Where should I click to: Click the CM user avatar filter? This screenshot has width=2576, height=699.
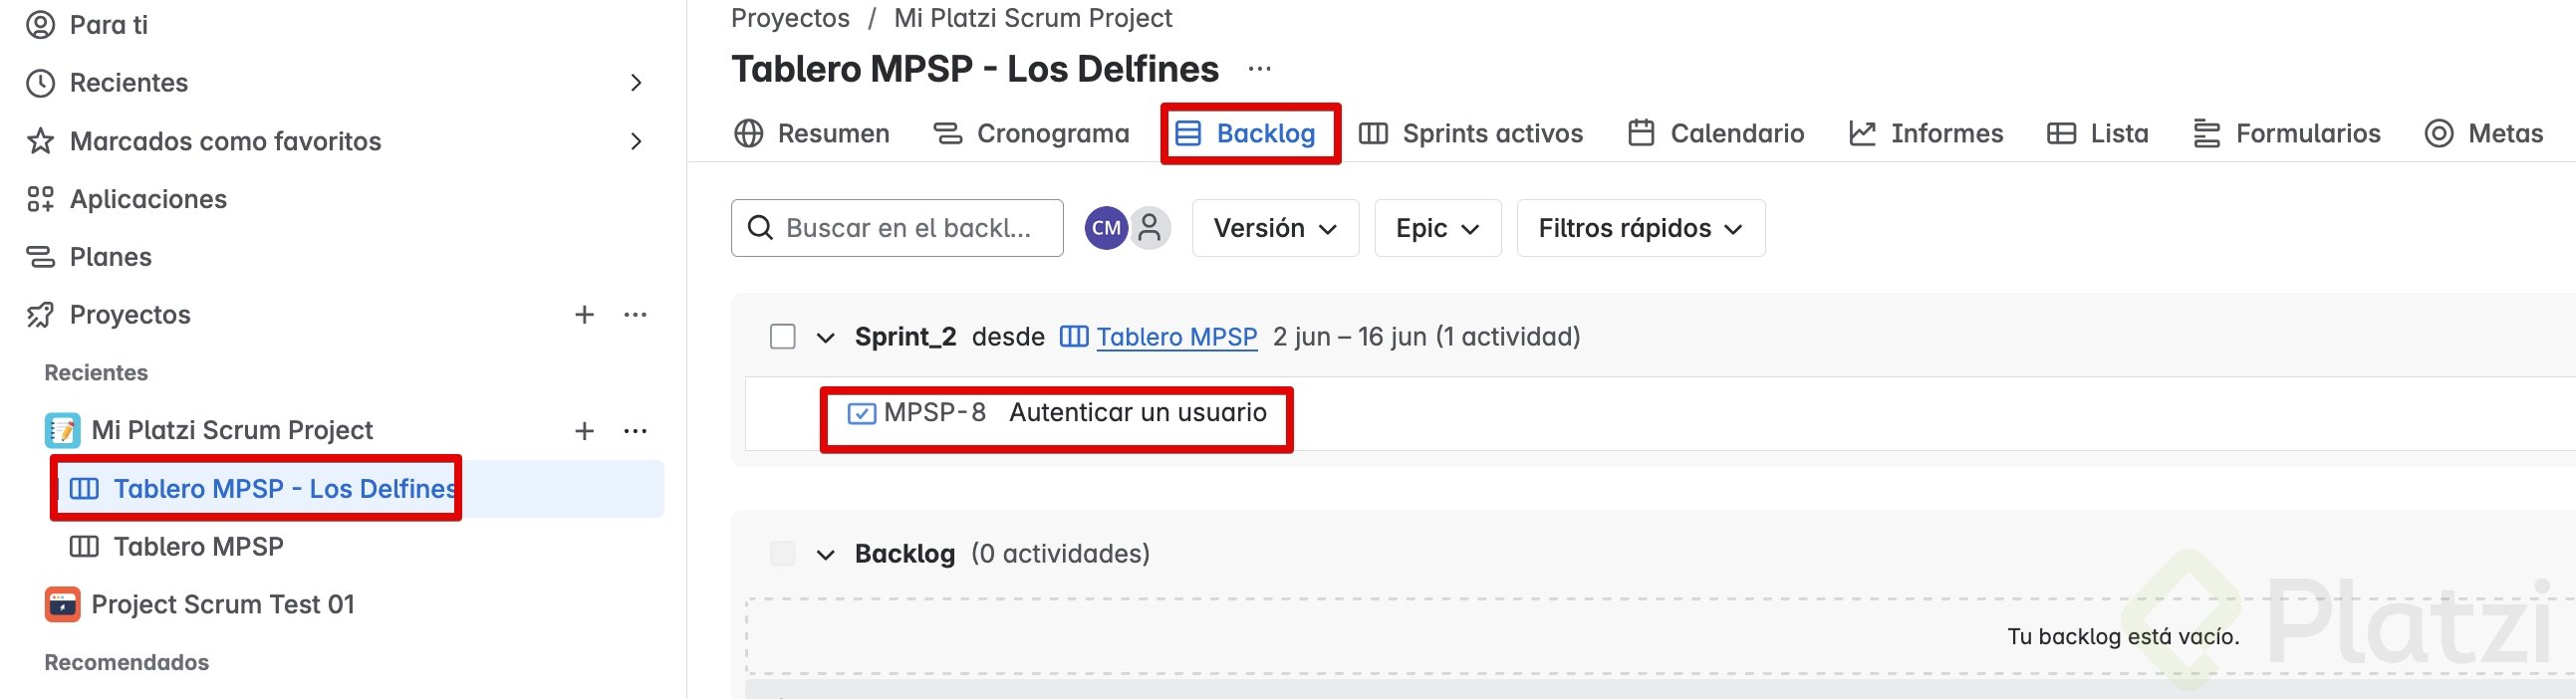coord(1105,228)
